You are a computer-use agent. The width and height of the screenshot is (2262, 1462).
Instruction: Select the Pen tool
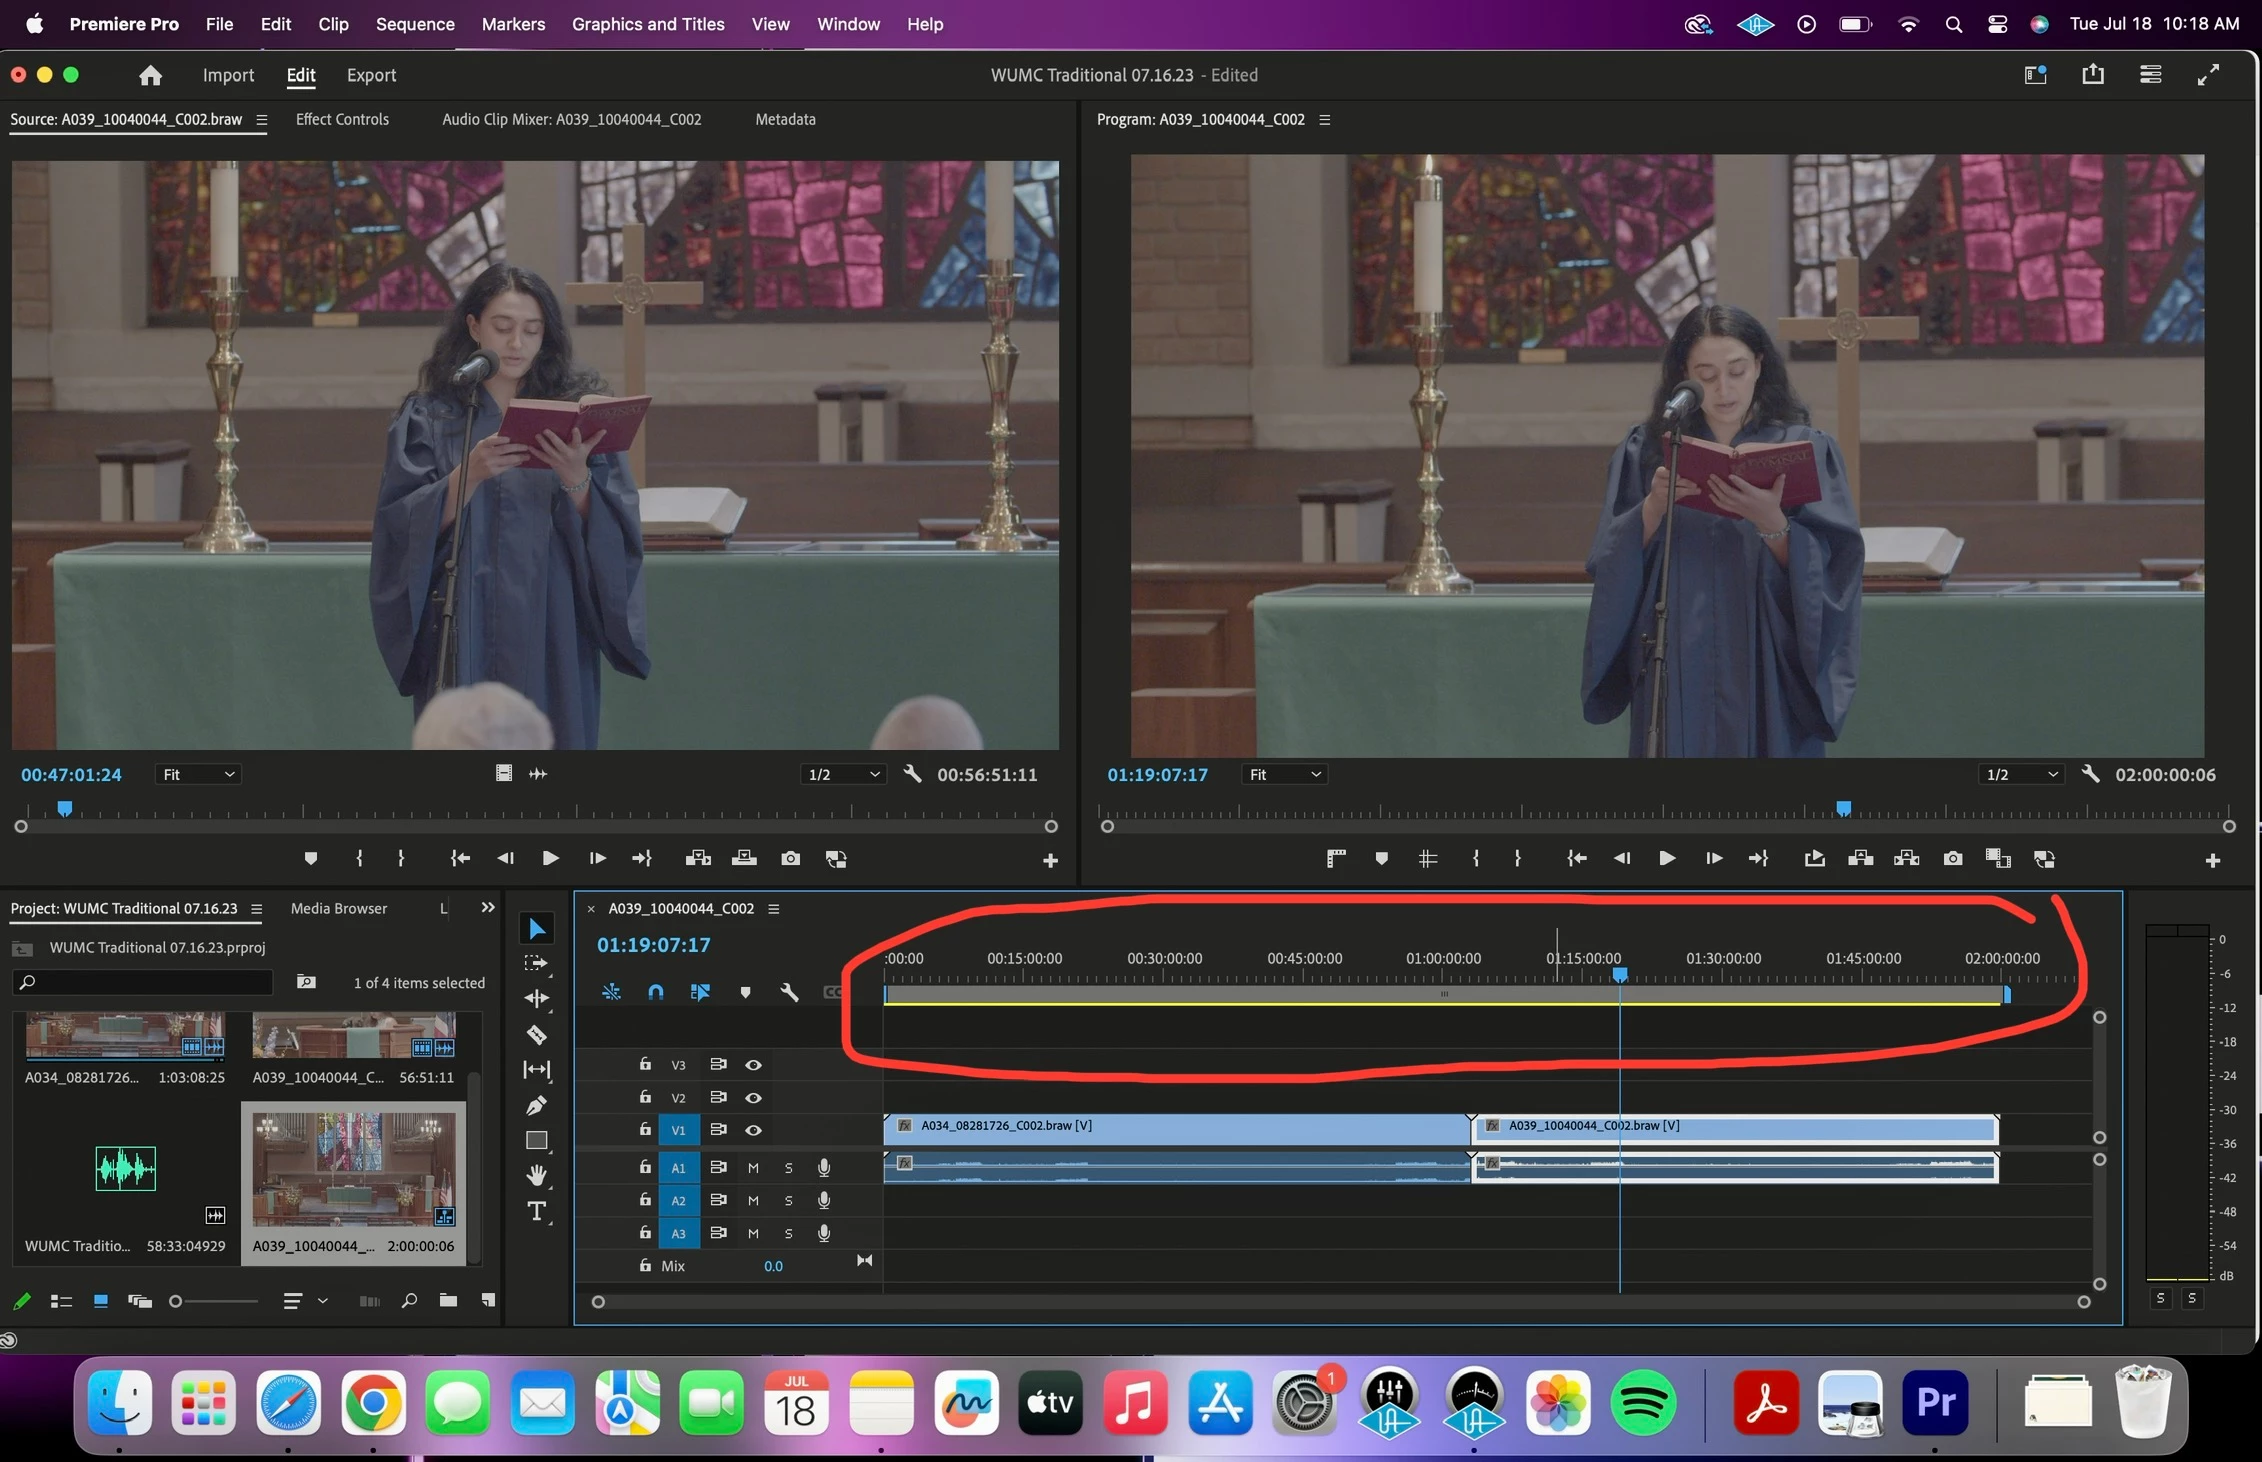tap(537, 1105)
